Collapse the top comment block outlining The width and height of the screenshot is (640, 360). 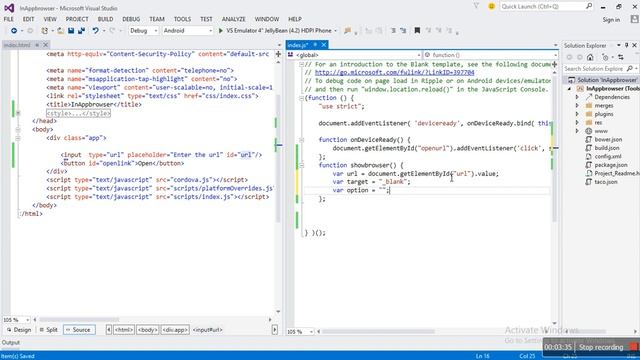[x=302, y=64]
